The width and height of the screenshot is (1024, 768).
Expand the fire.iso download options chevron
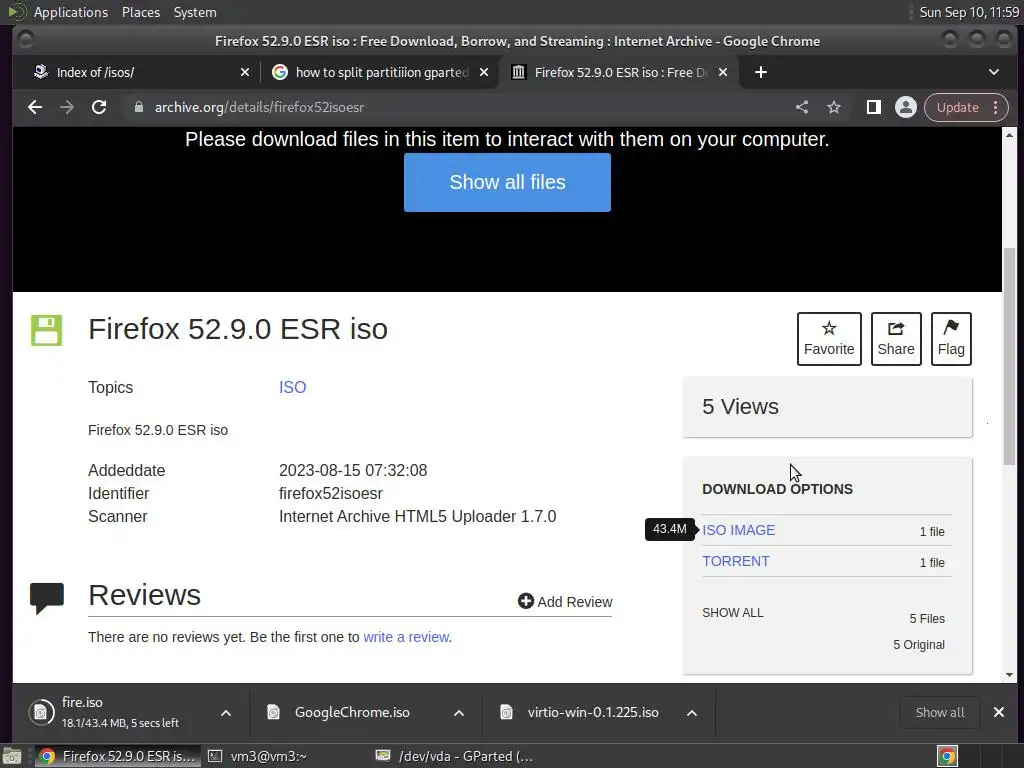pos(226,713)
